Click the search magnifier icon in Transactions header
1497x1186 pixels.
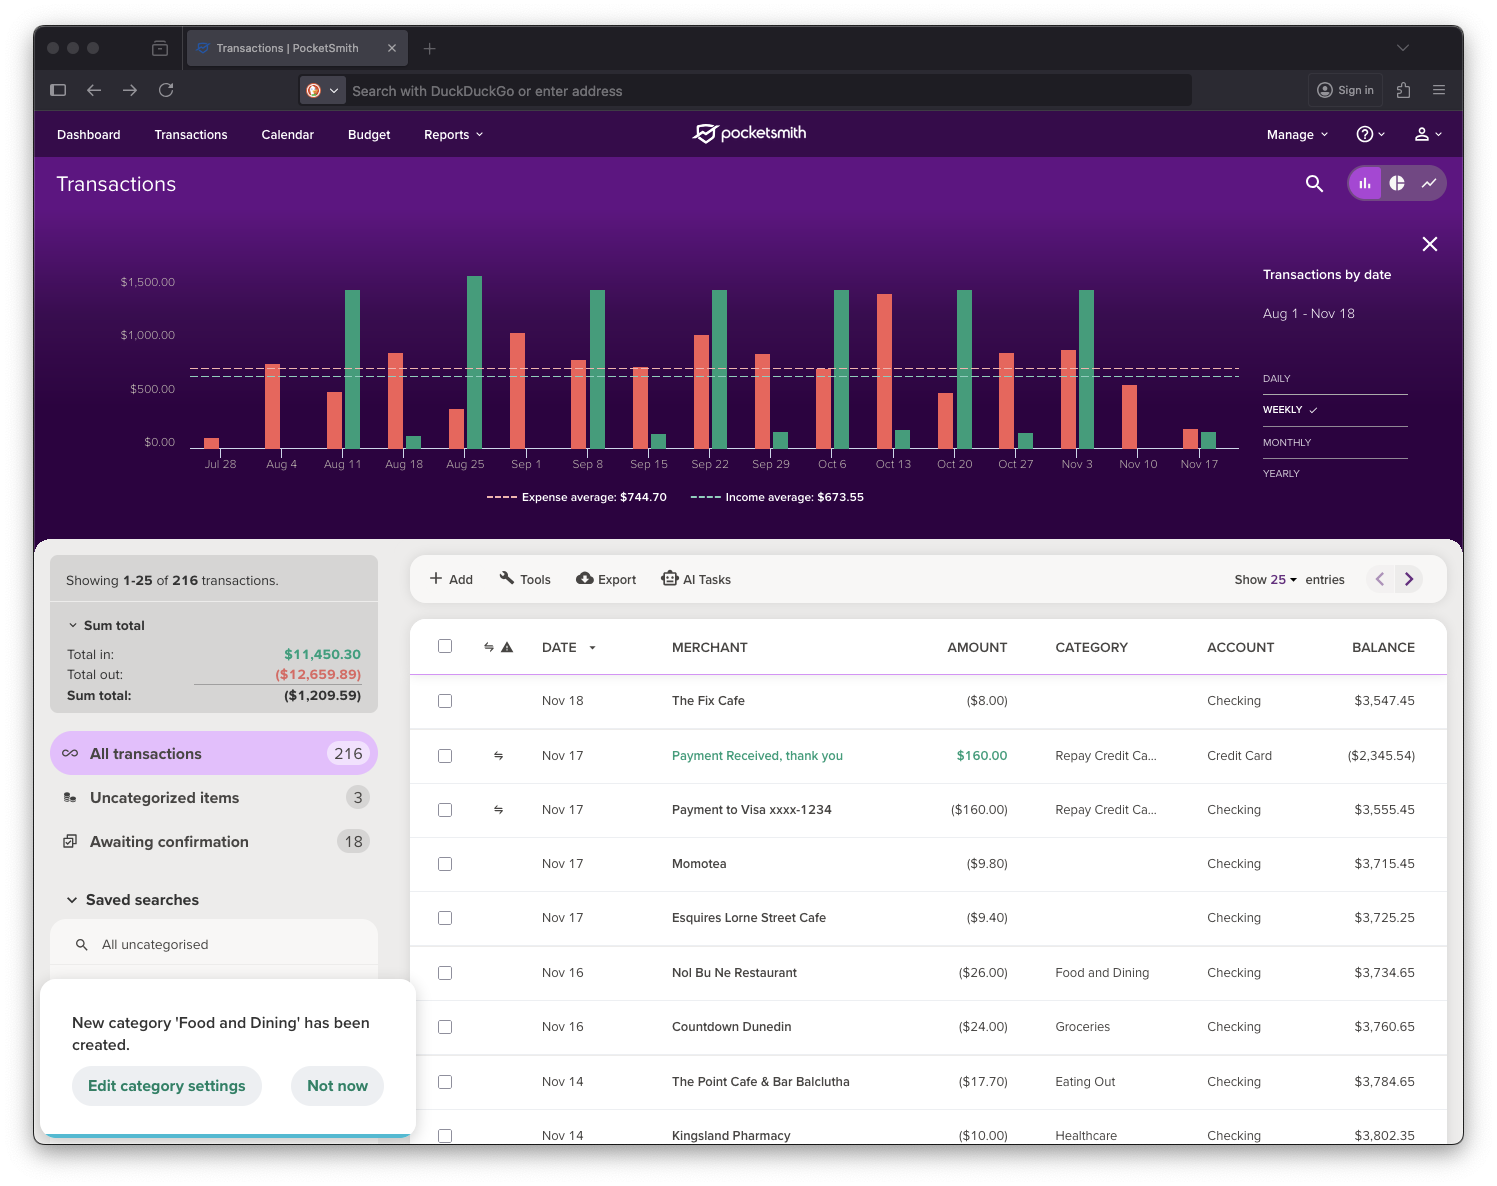(1314, 184)
